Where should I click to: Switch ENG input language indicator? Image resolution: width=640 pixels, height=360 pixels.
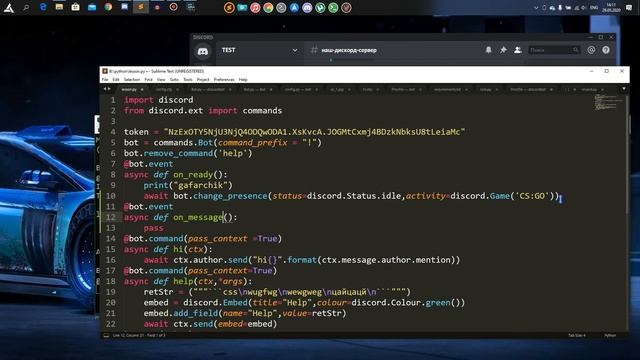pyautogui.click(x=594, y=7)
